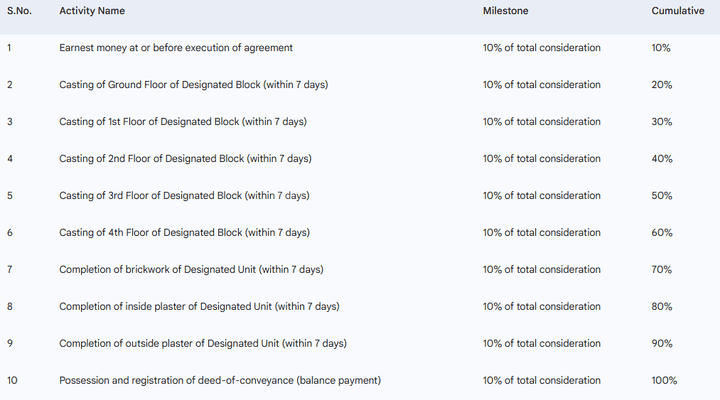Click the Cumulative column header
720x400 pixels.
(677, 11)
